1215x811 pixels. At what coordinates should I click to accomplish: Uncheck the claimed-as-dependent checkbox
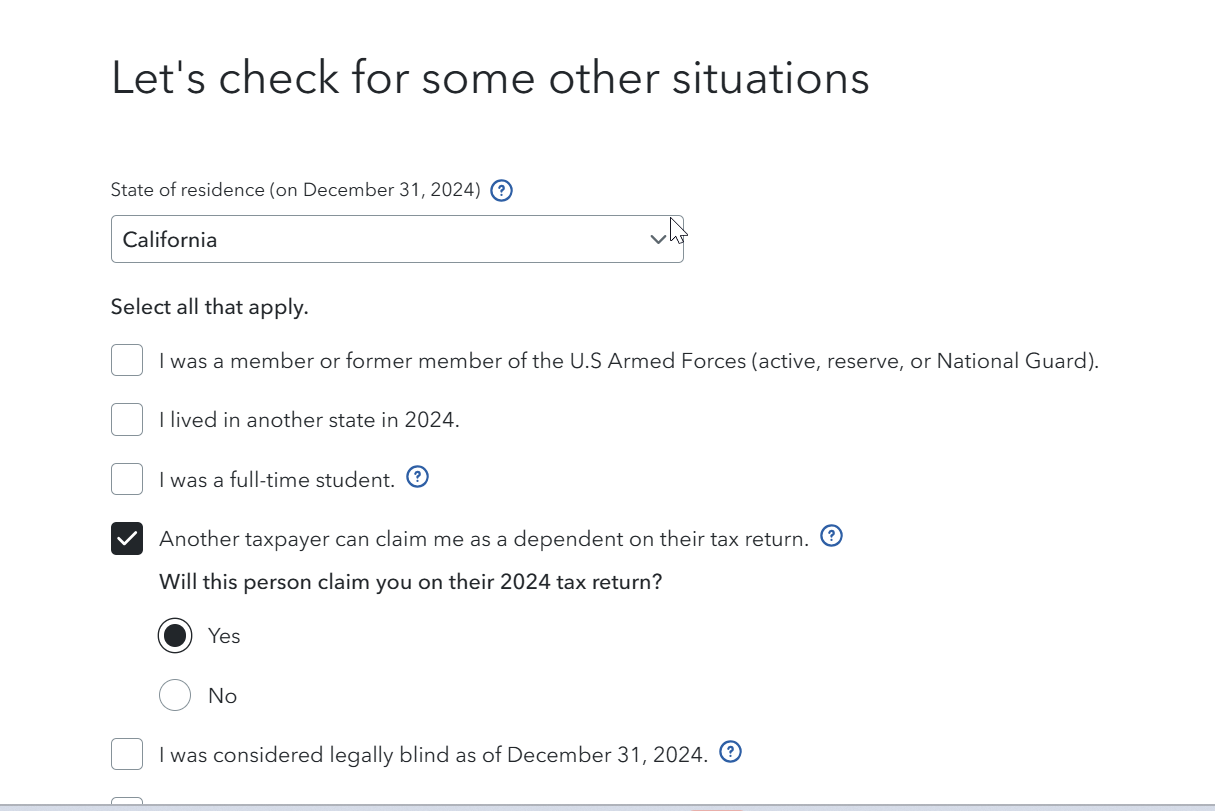[x=127, y=539]
